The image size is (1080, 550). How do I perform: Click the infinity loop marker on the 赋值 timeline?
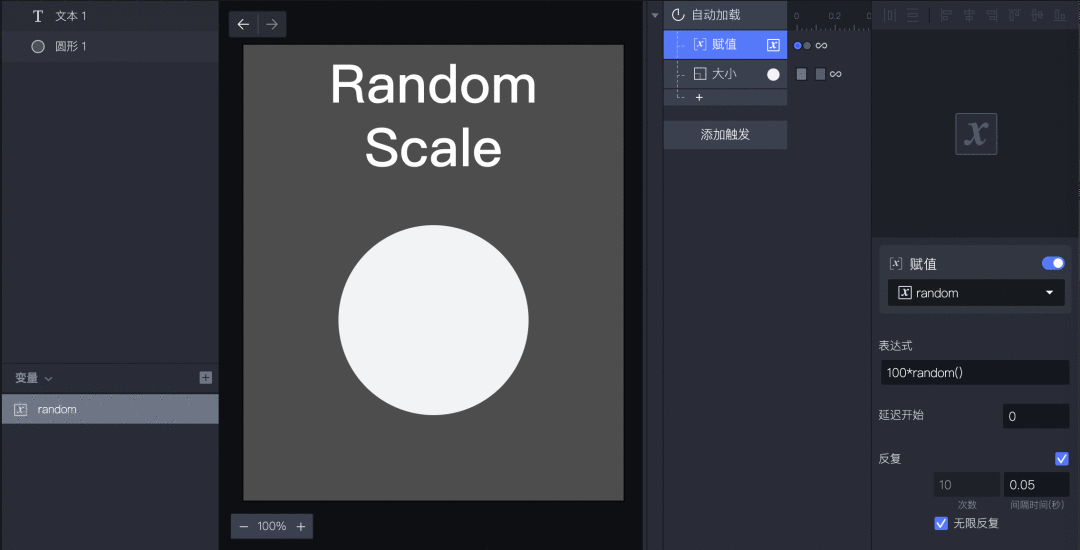pos(821,45)
